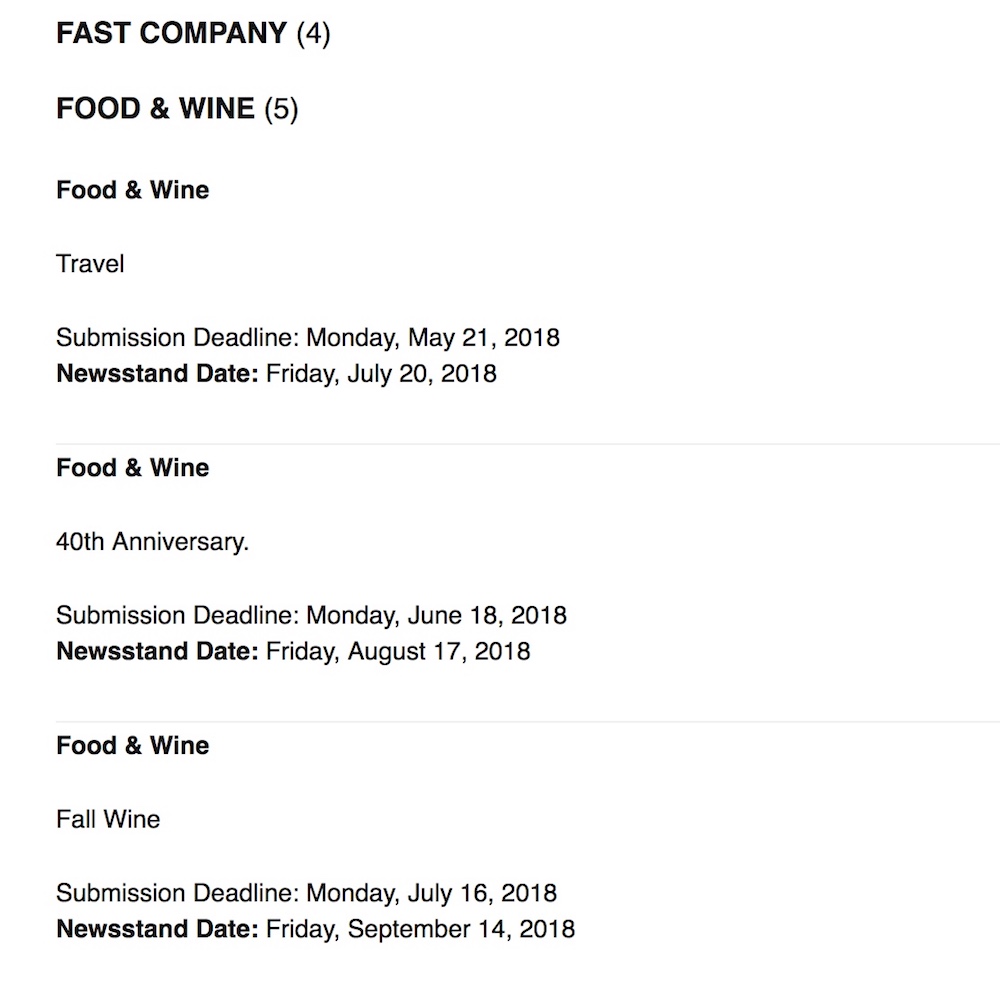Click the date text Friday, July 20, 2018
Screen dimensions: 1000x987
(381, 374)
